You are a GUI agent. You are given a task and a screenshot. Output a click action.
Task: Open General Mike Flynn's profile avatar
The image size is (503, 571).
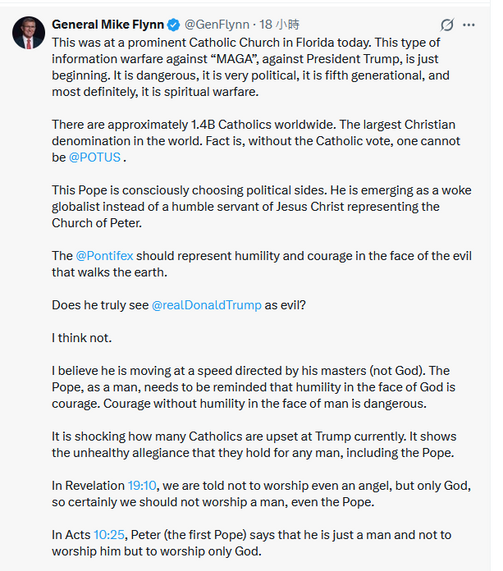click(28, 33)
